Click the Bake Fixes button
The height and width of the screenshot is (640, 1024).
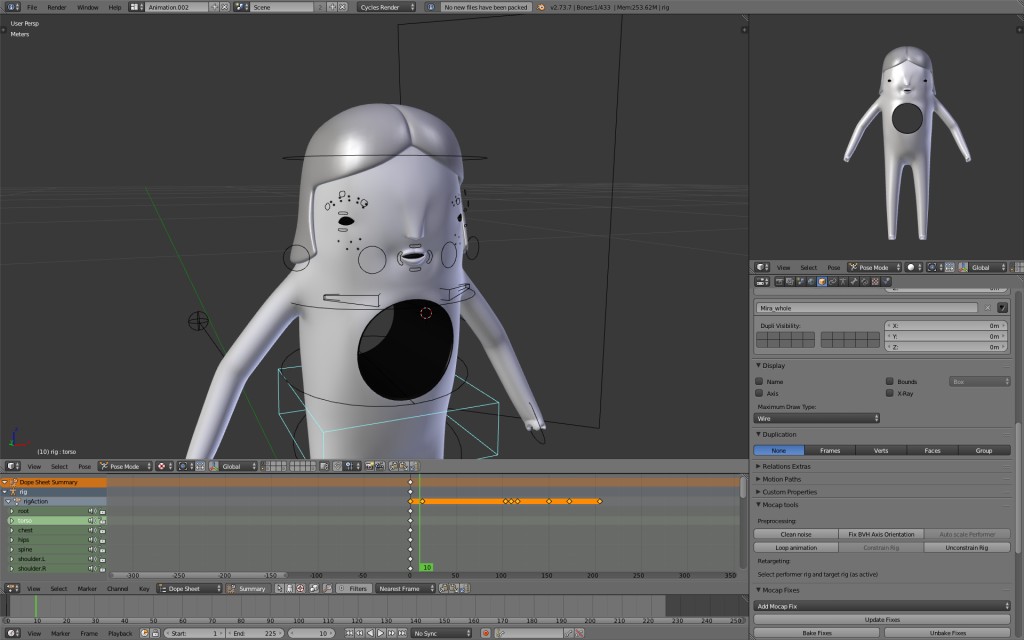(815, 632)
